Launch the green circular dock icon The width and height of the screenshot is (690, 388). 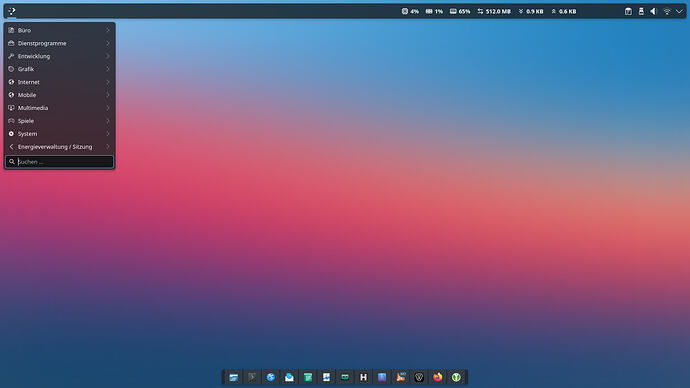456,377
